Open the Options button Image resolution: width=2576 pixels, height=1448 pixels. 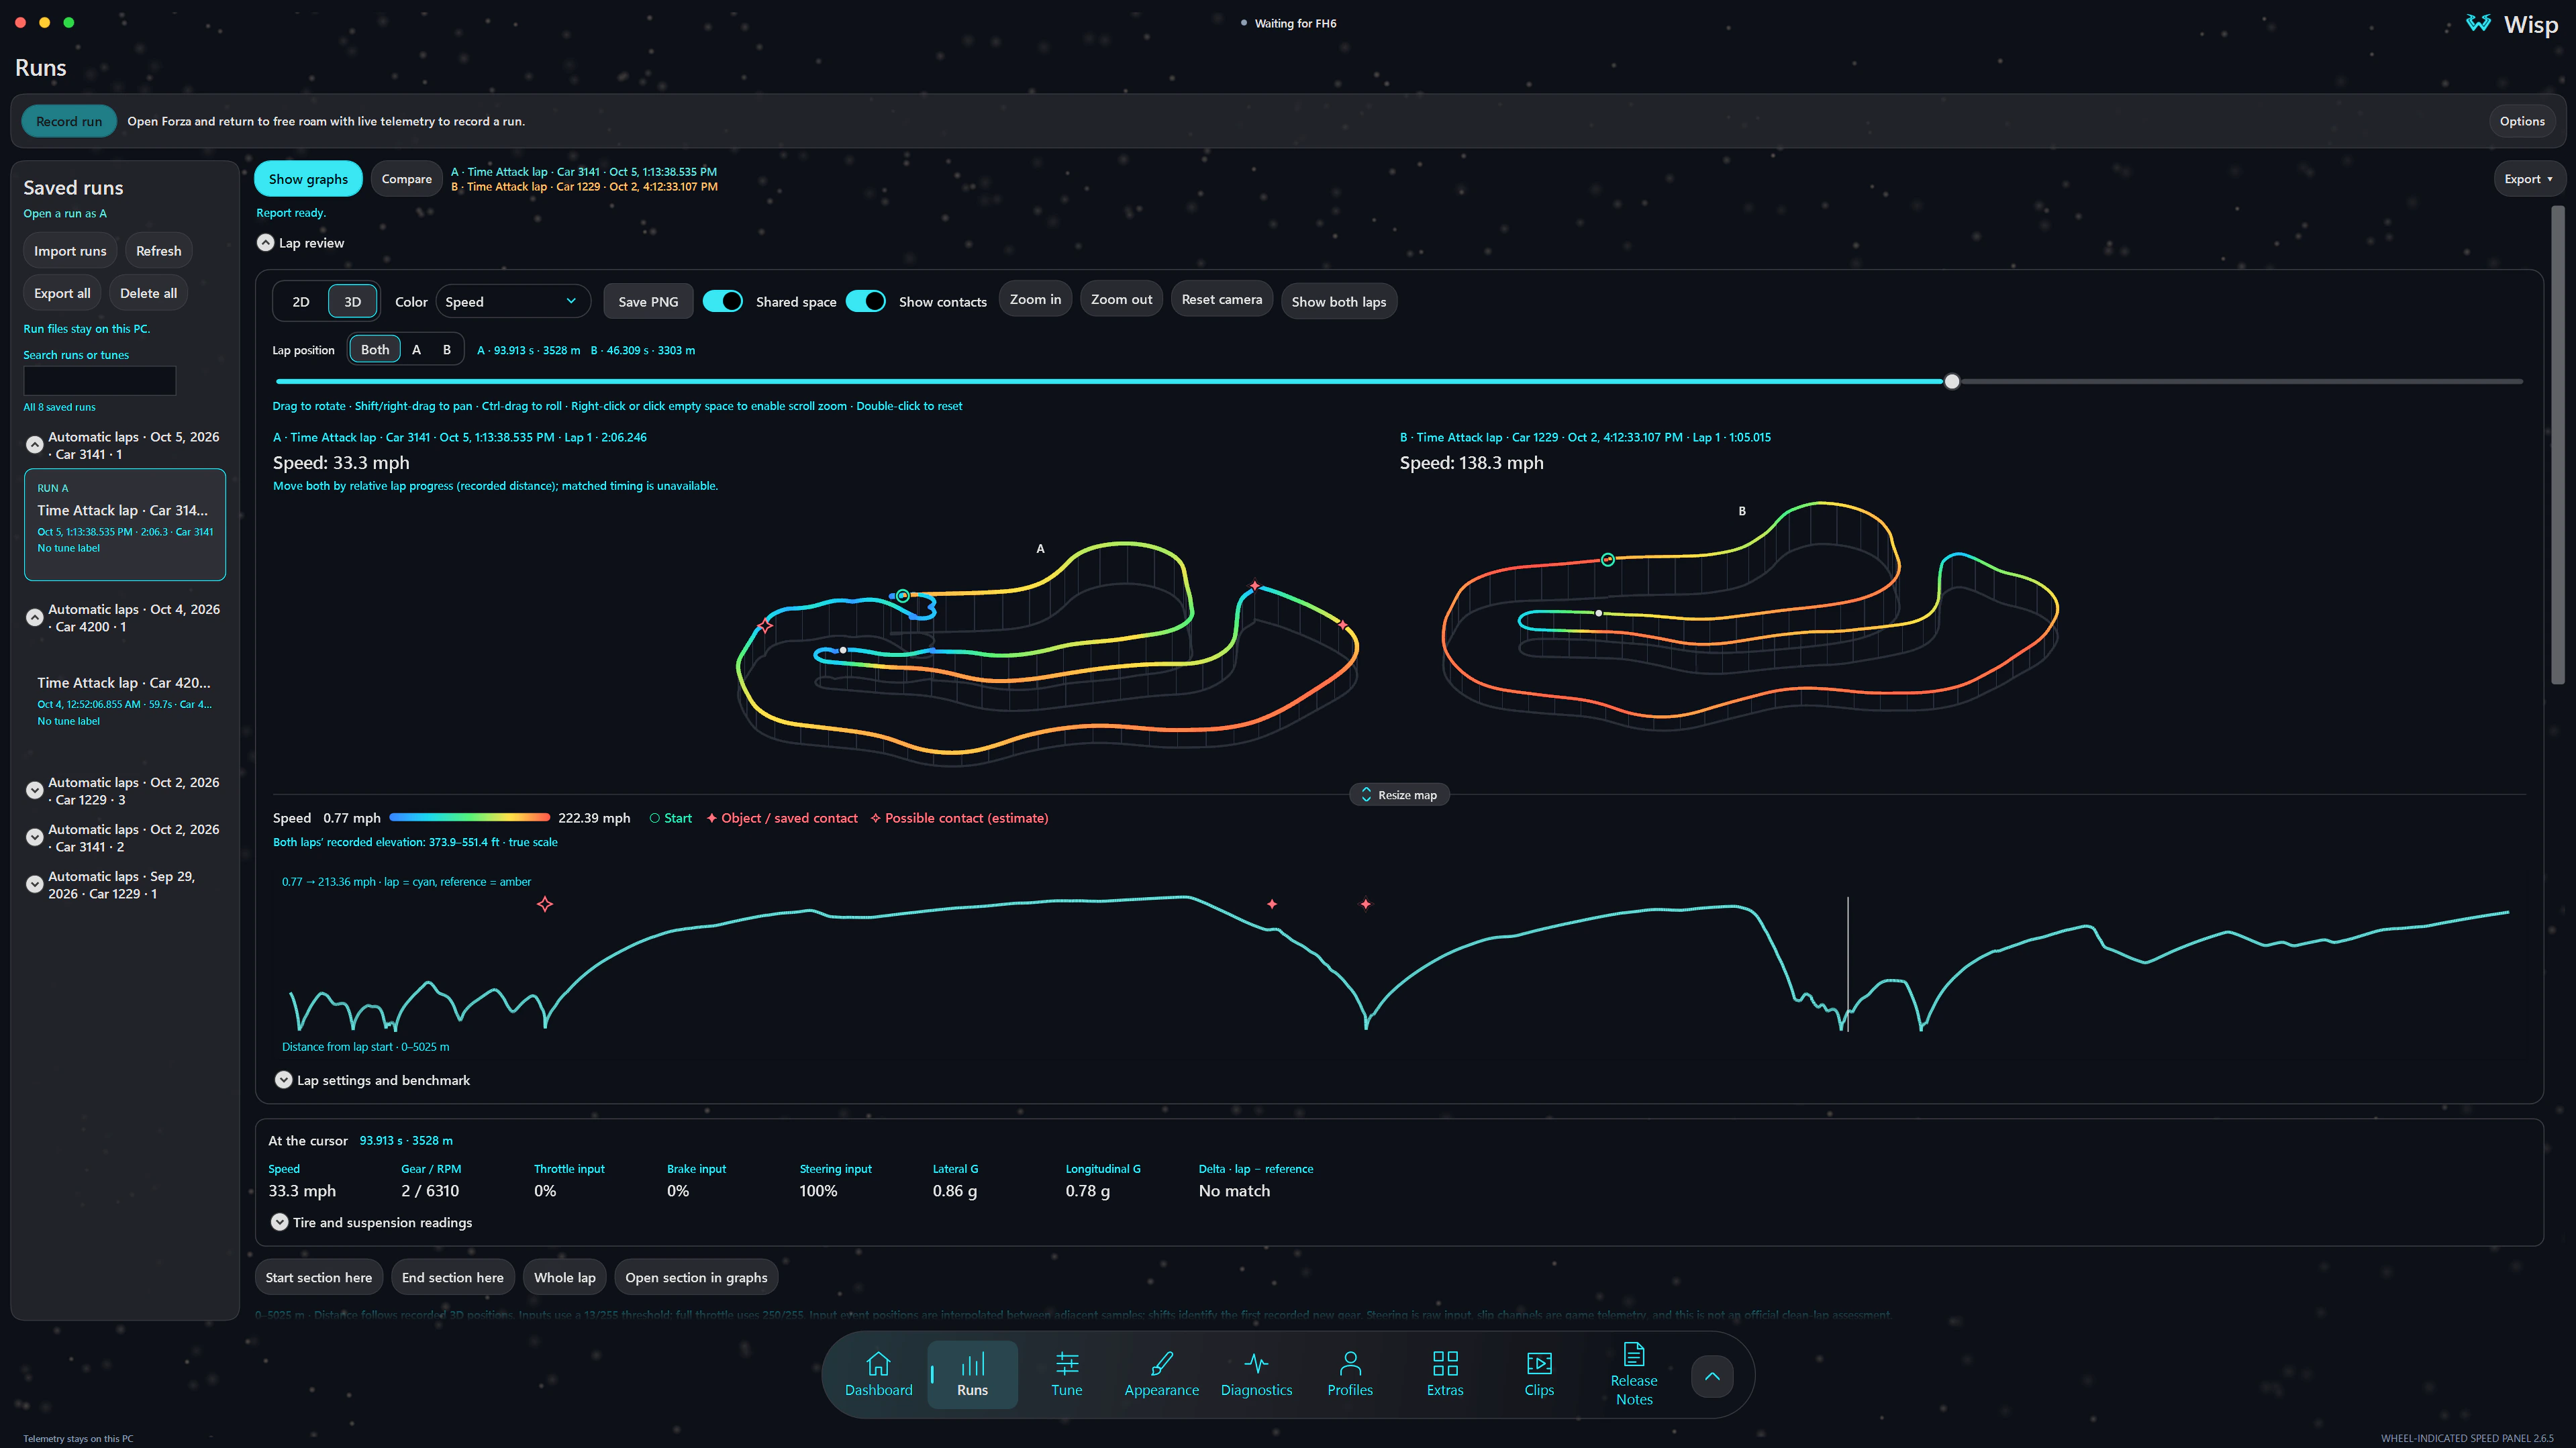[x=2521, y=121]
